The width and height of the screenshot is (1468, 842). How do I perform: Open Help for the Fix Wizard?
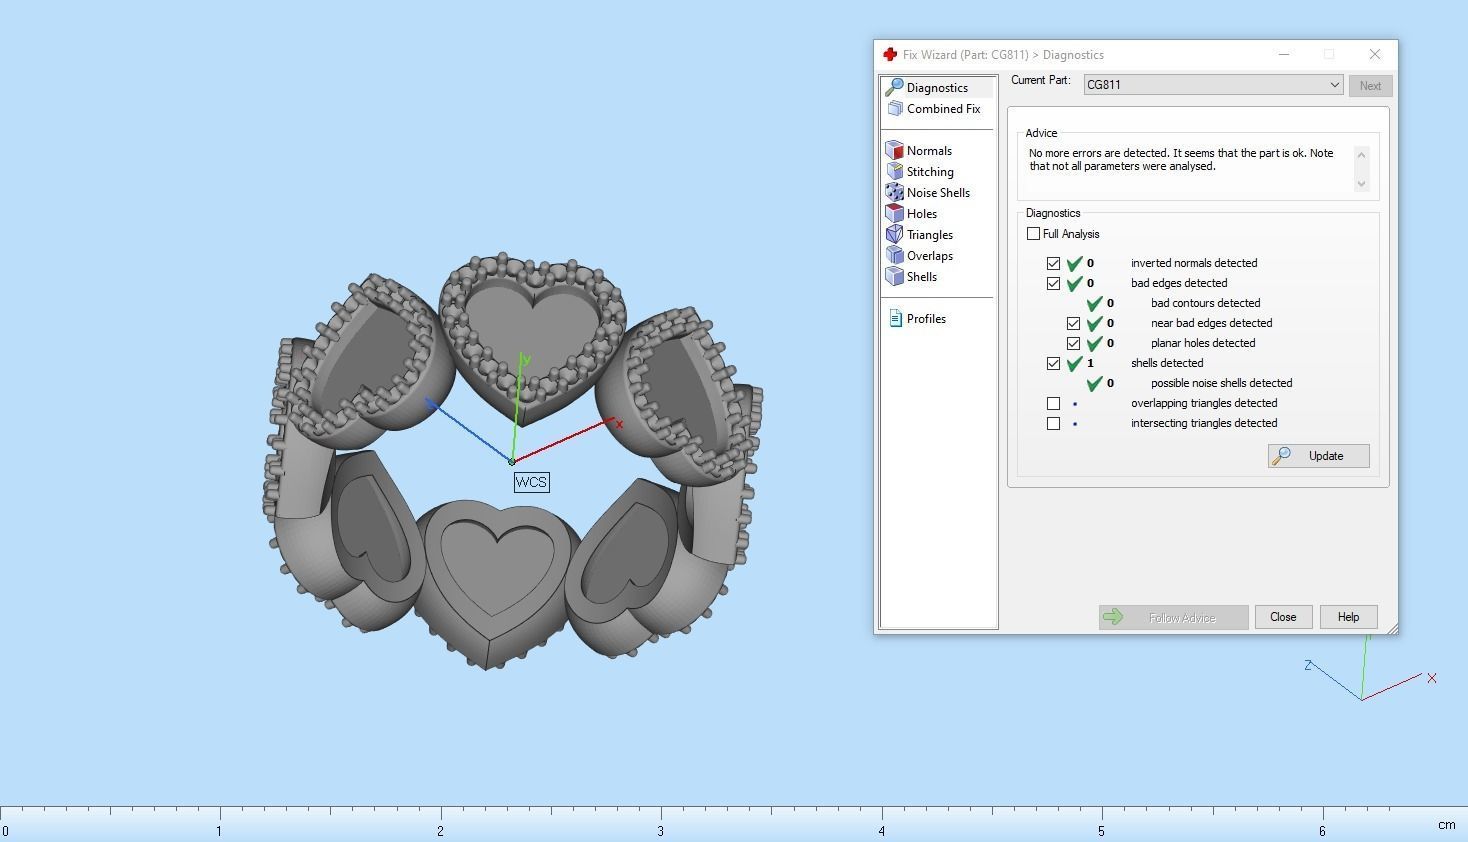1348,617
